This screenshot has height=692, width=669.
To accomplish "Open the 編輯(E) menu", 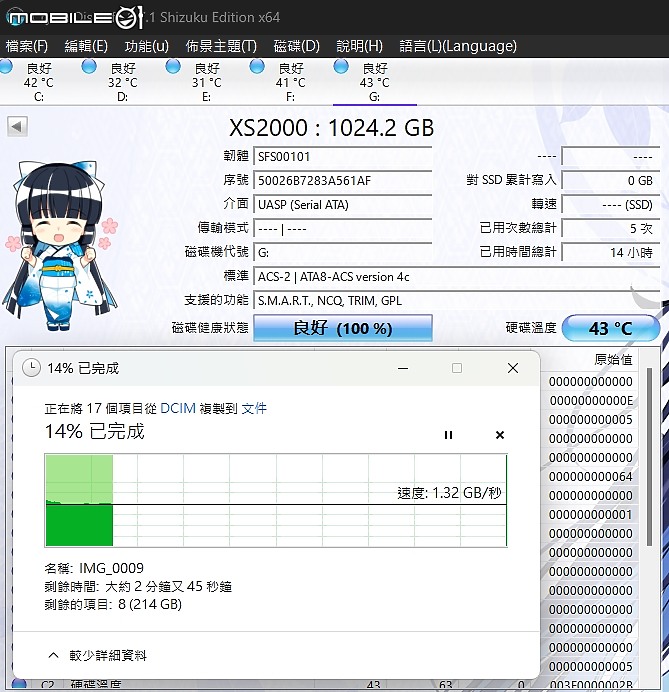I will coord(86,46).
